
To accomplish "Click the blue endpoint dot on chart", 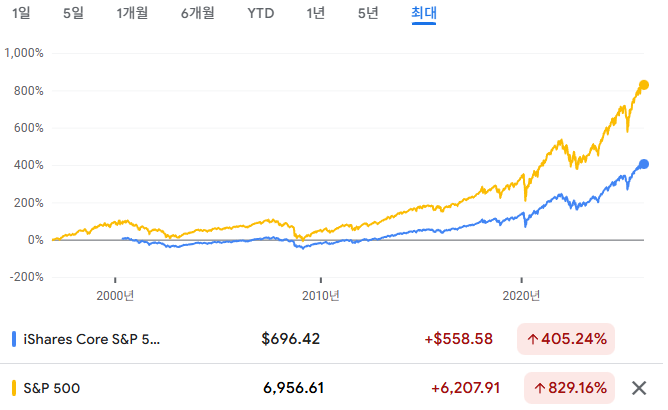I will click(644, 164).
